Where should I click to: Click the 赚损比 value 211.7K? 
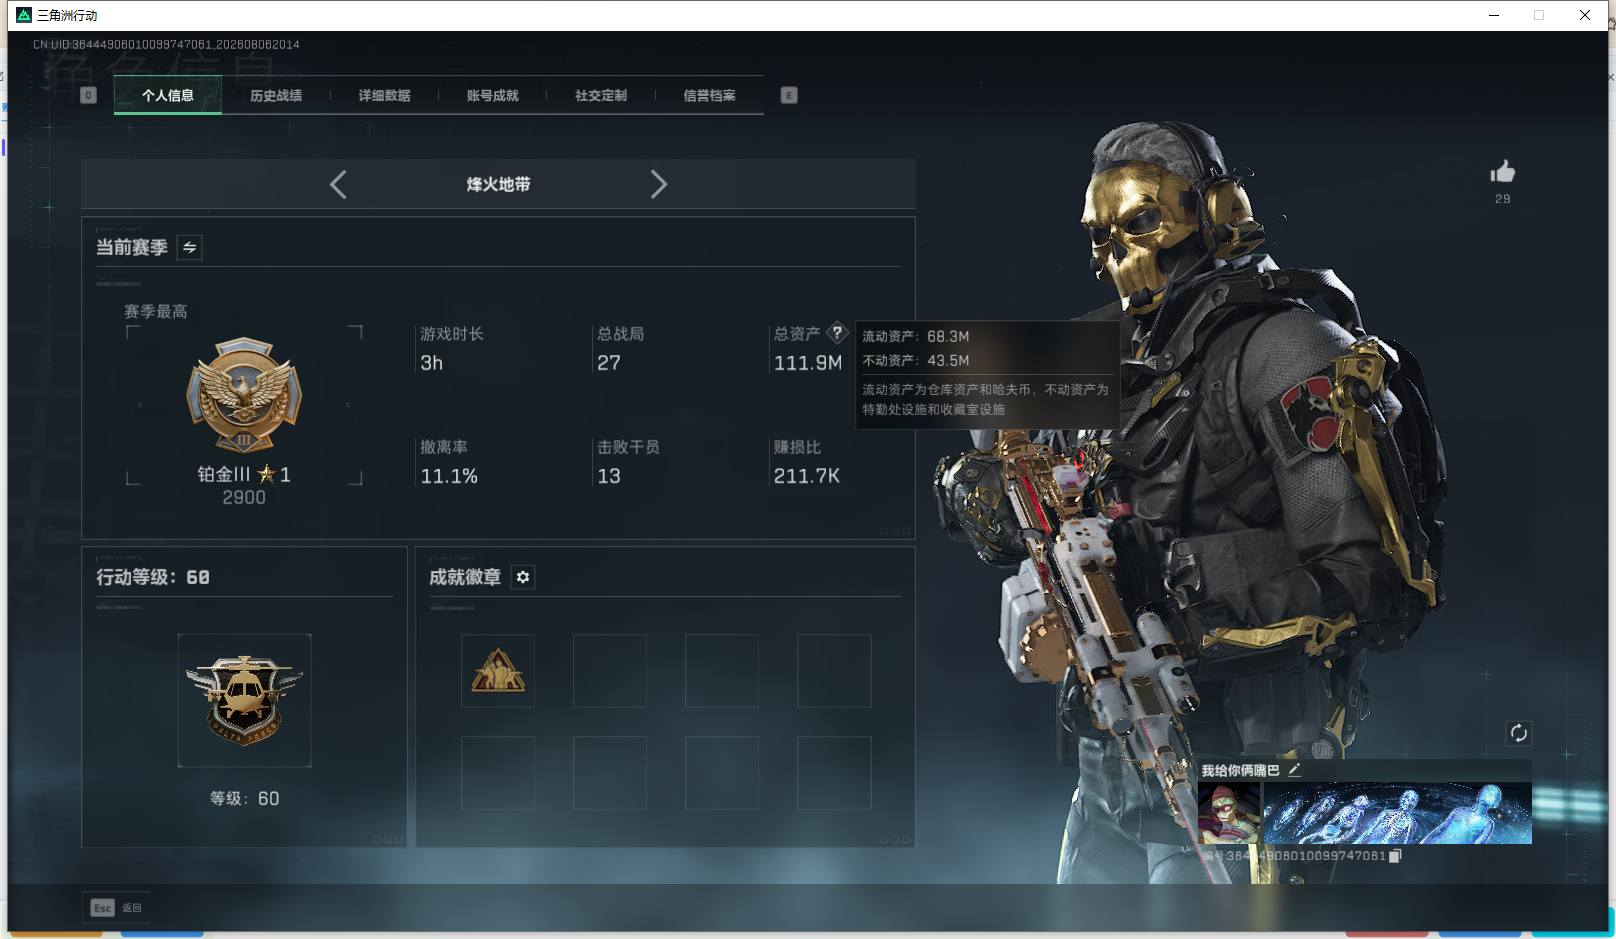[806, 476]
